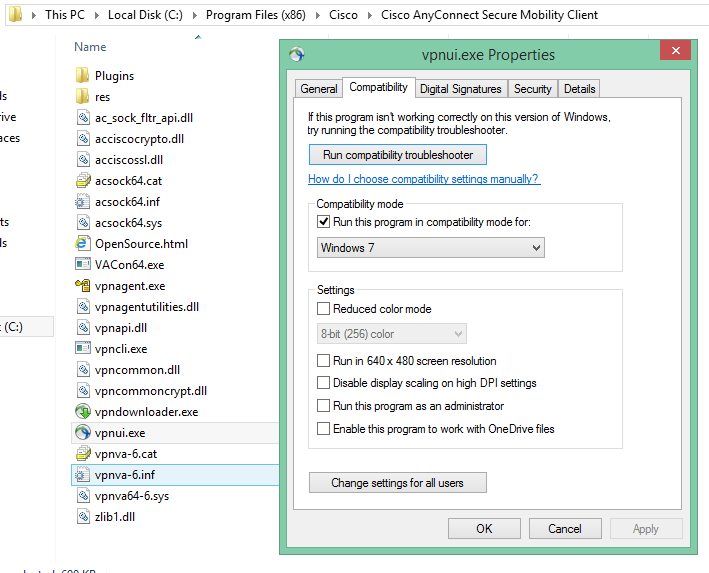Click the vpnapi.dll file icon
Screen dimensions: 709x573
point(82,327)
